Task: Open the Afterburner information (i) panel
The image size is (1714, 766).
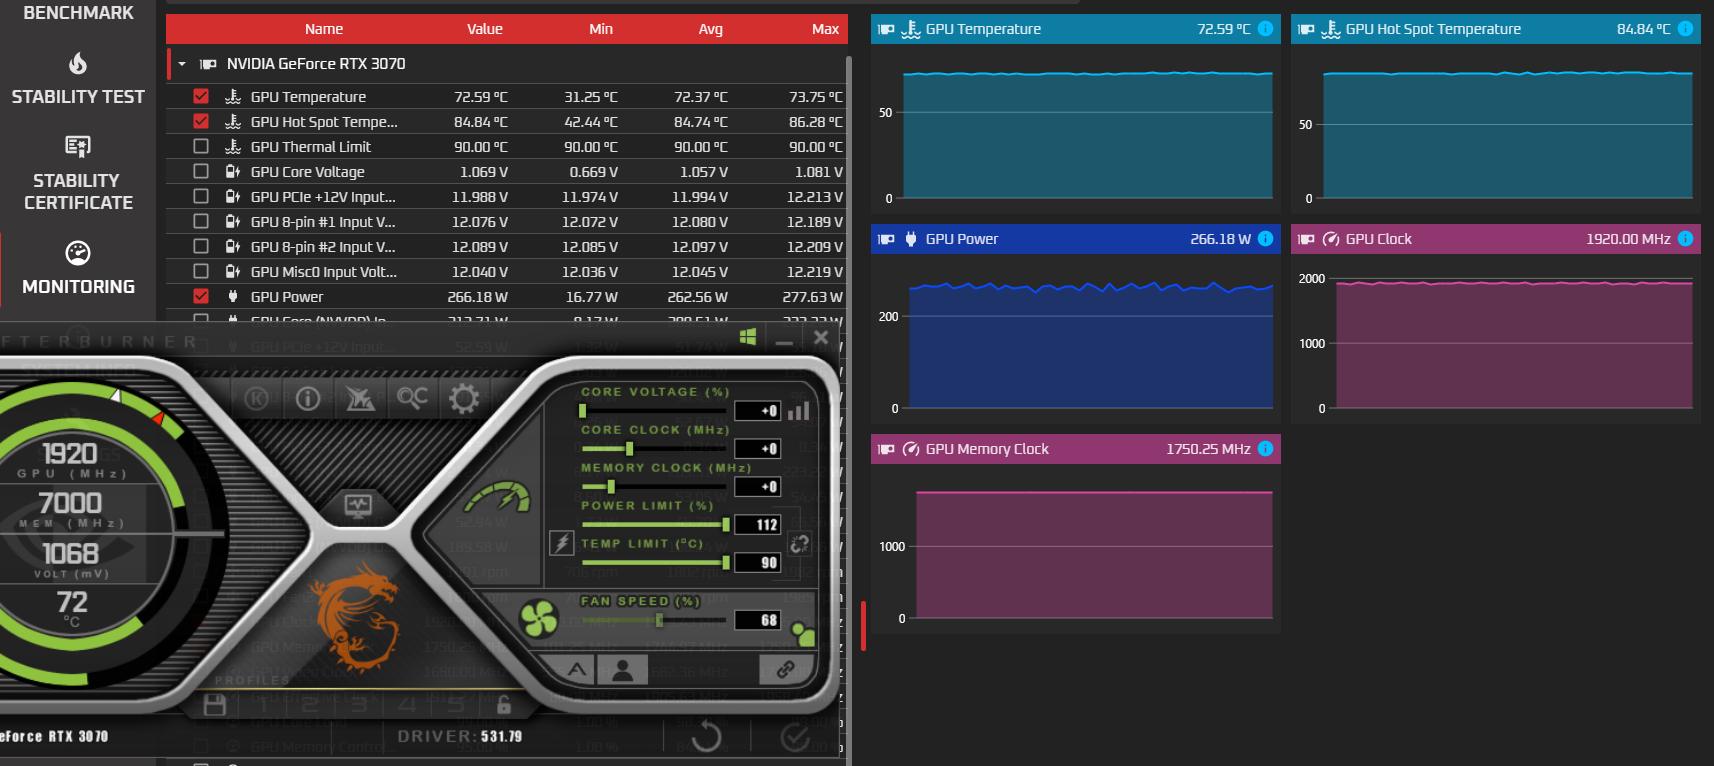Action: click(x=308, y=399)
